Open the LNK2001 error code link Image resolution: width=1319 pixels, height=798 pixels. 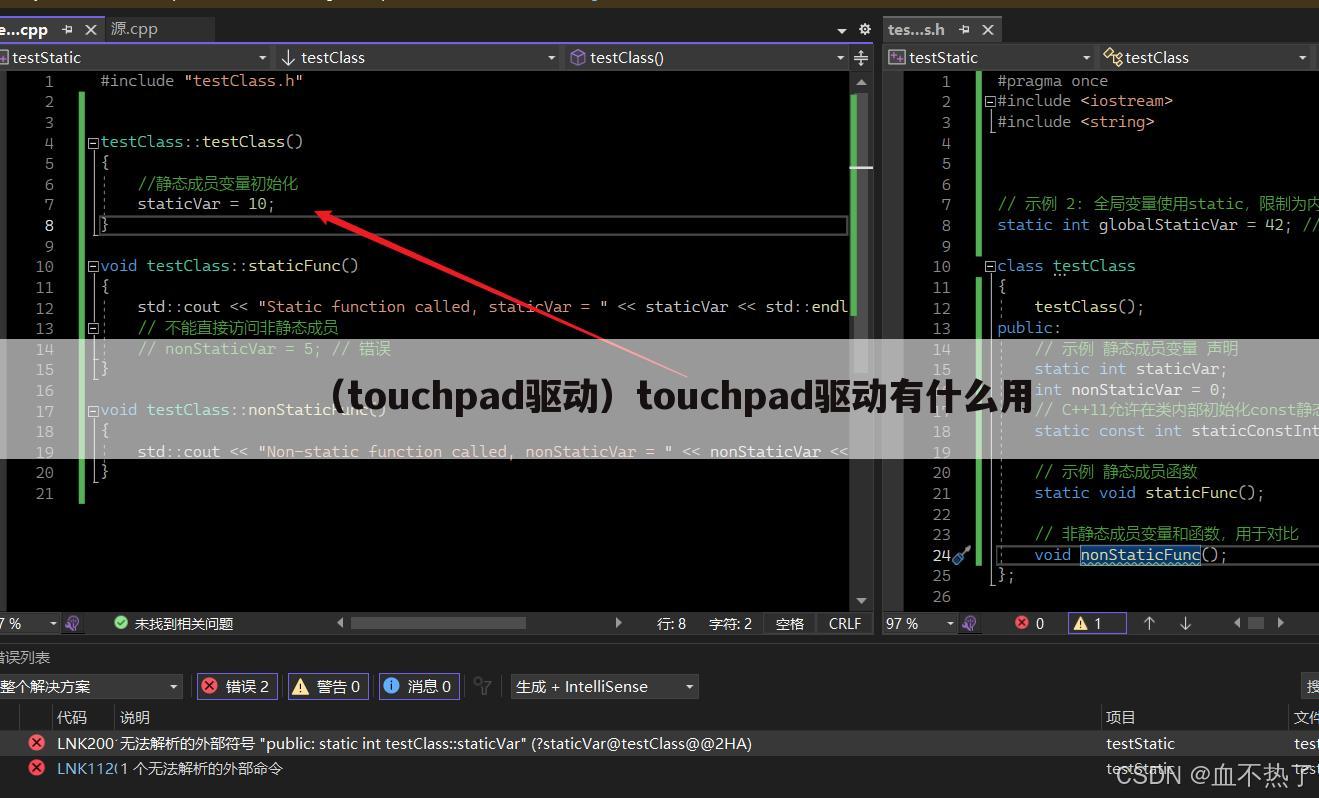click(x=86, y=744)
